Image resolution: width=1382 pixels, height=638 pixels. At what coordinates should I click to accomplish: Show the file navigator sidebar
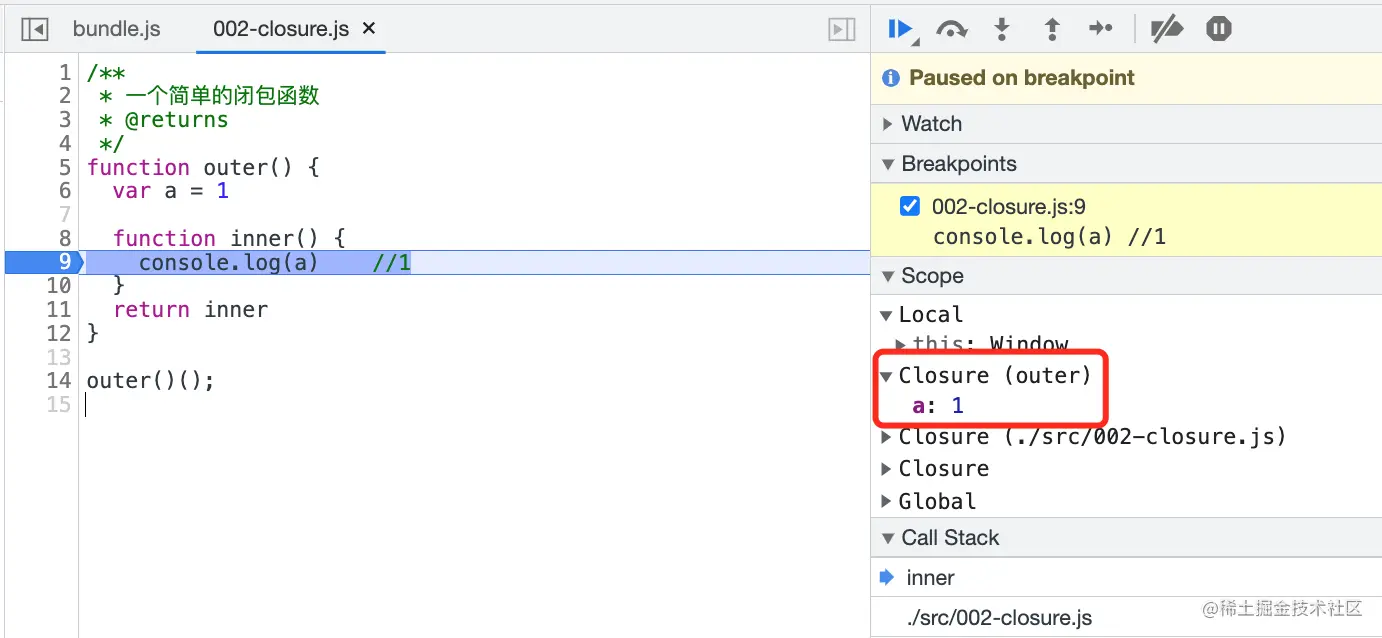[x=35, y=29]
